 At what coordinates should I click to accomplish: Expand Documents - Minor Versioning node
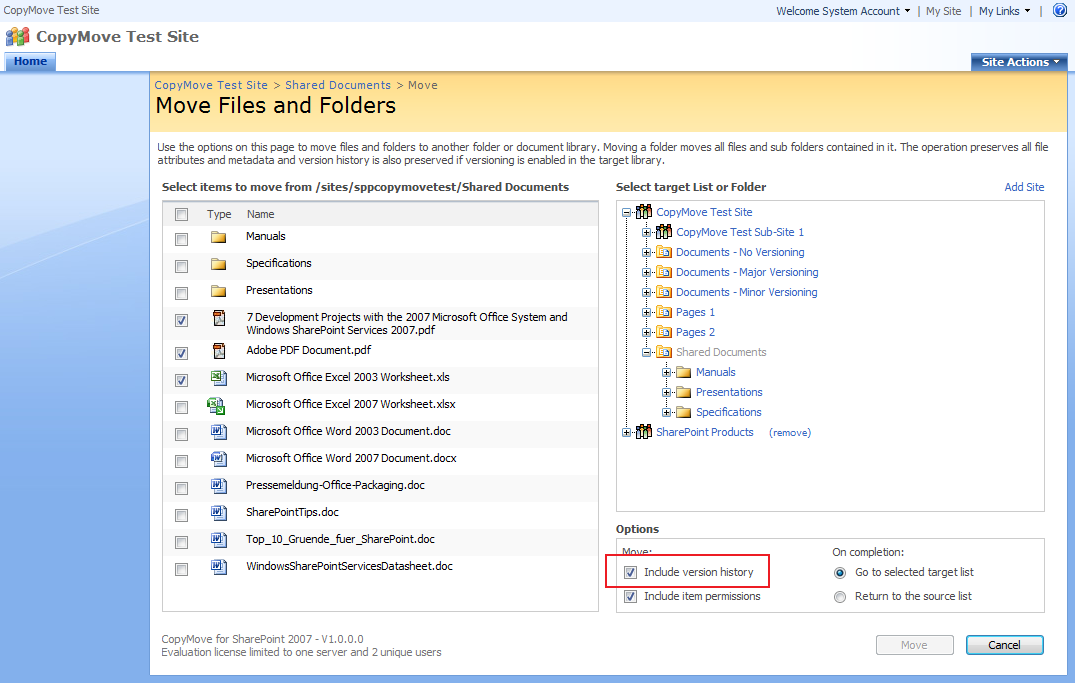point(646,292)
